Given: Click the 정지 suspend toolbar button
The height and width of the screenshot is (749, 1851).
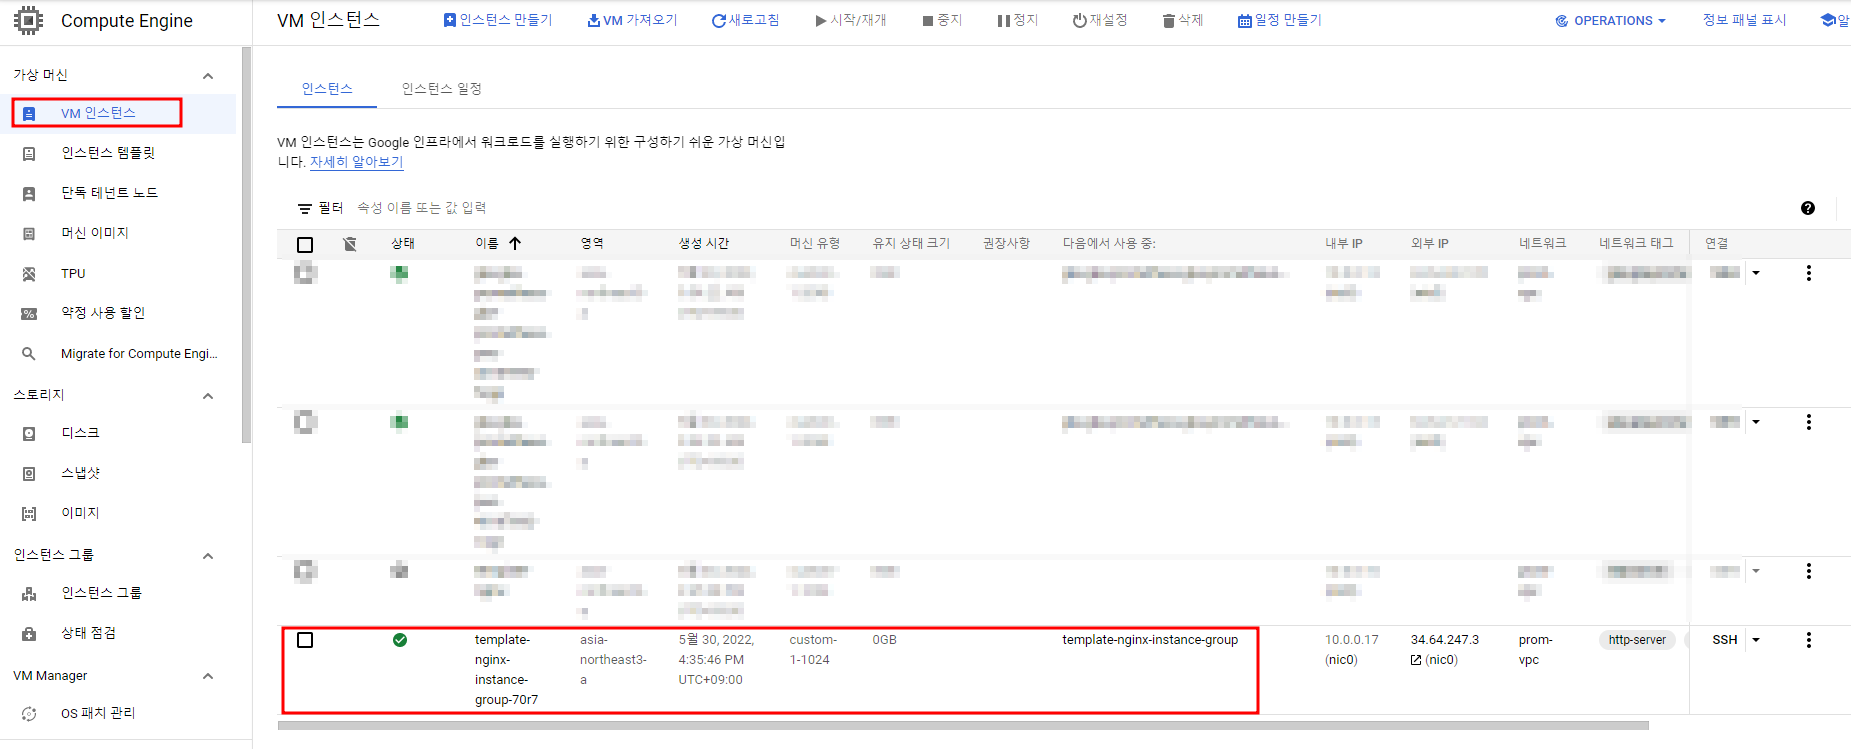Looking at the screenshot, I should coord(1017,20).
